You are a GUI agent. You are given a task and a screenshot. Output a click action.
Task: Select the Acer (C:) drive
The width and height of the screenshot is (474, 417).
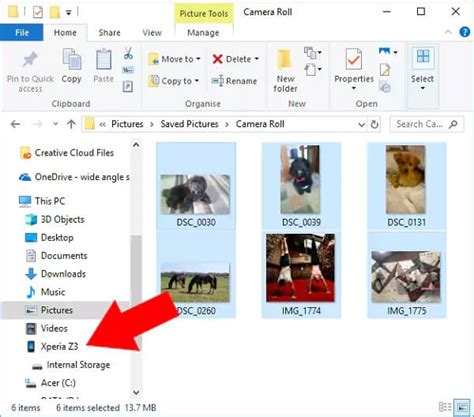coord(50,383)
